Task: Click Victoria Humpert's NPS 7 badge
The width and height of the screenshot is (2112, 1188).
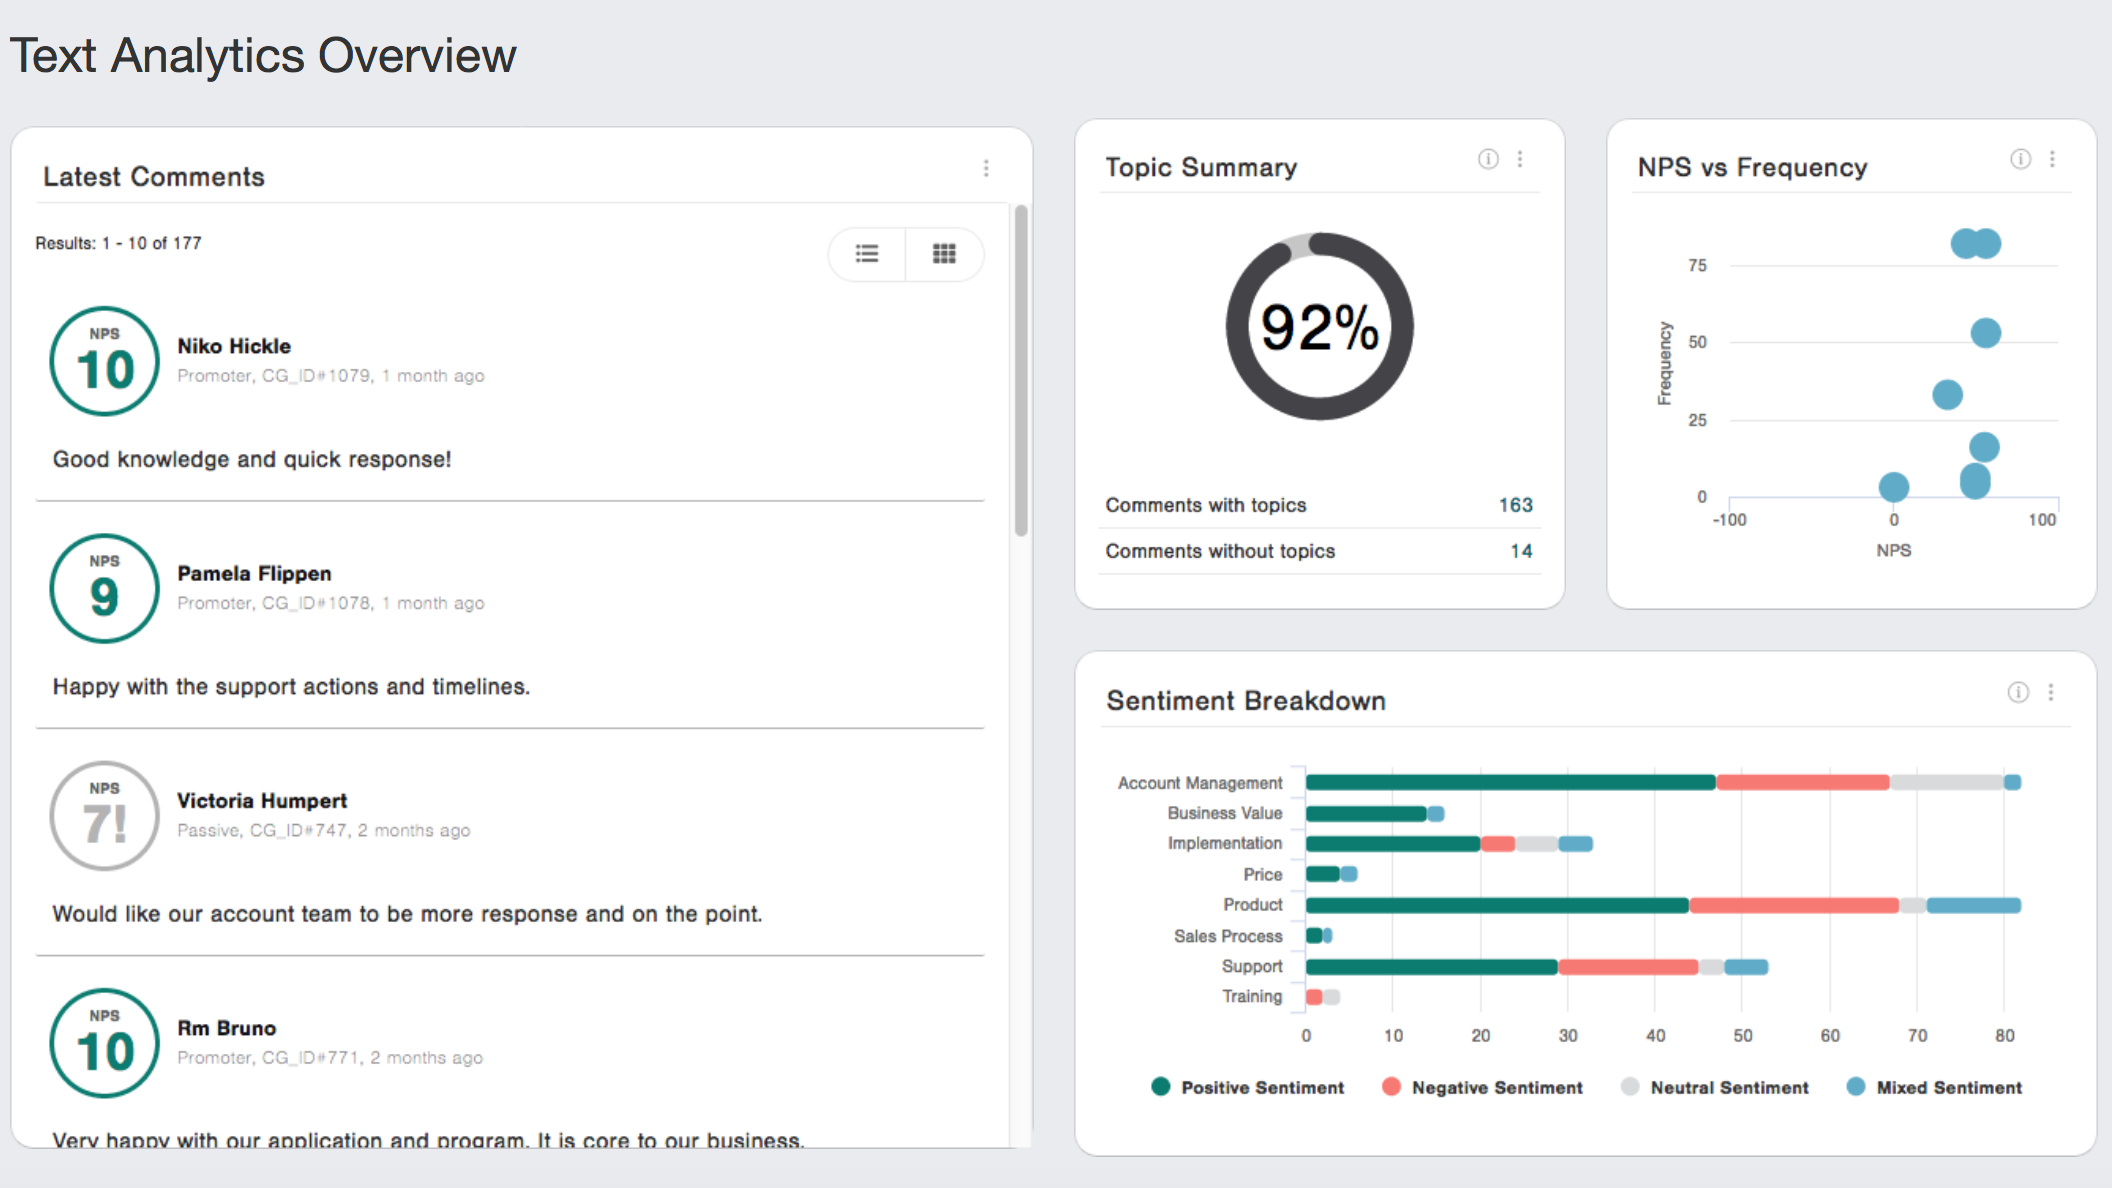Action: tap(105, 816)
